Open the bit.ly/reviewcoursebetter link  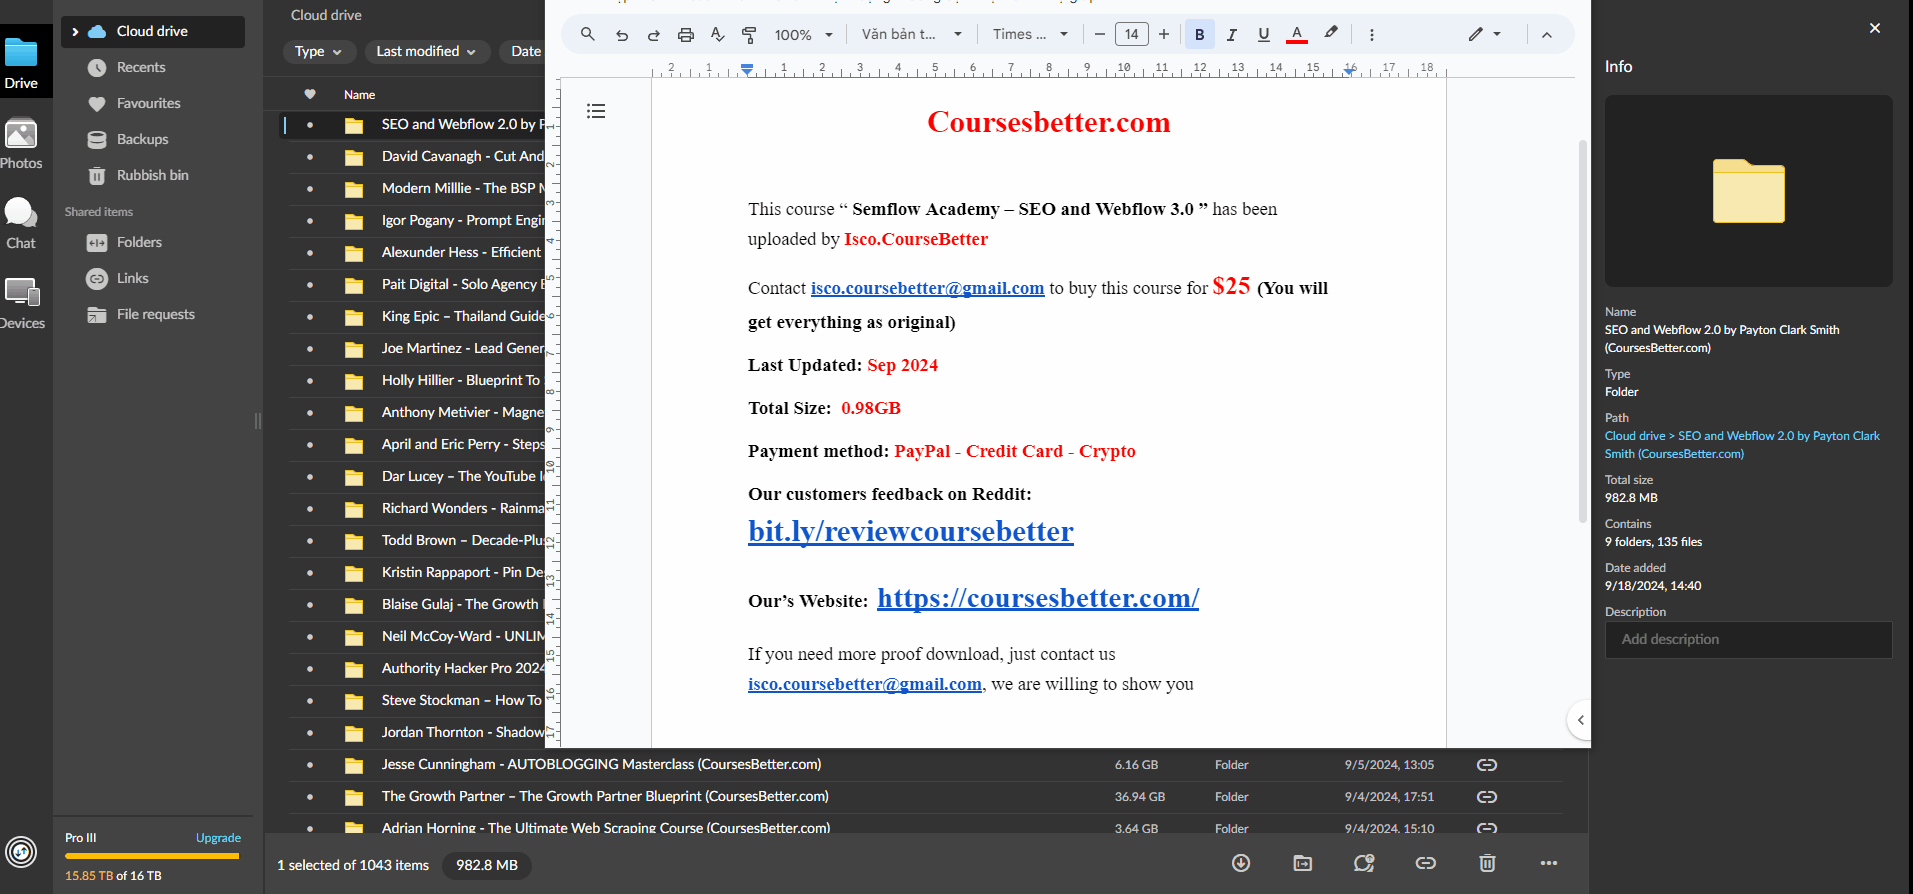click(x=911, y=531)
